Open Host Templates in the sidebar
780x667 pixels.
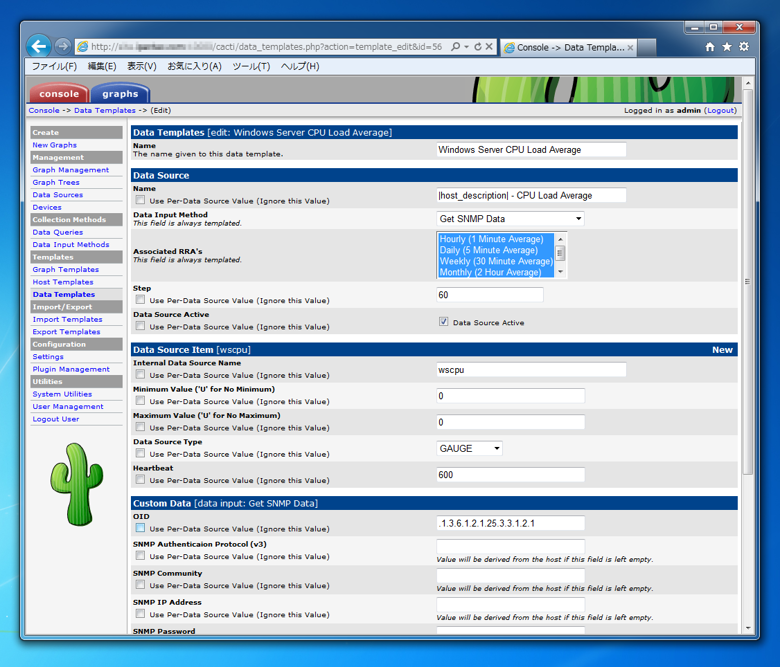[x=63, y=282]
